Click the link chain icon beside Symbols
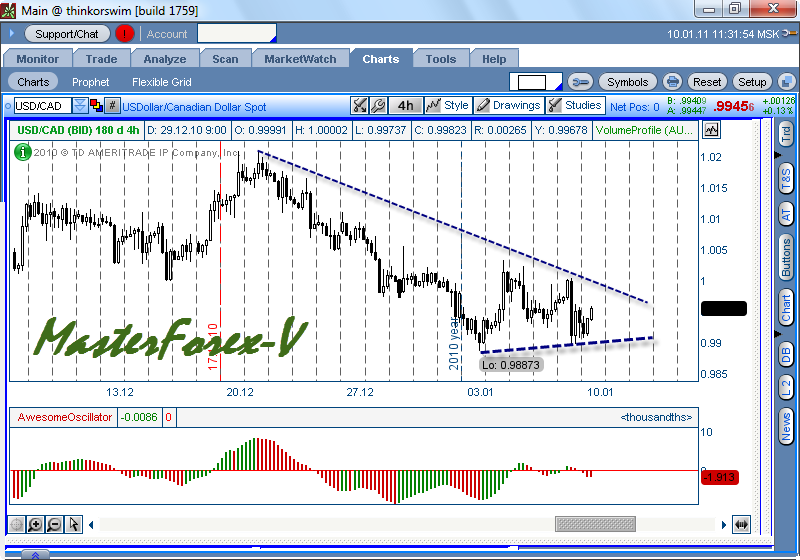 click(x=581, y=82)
